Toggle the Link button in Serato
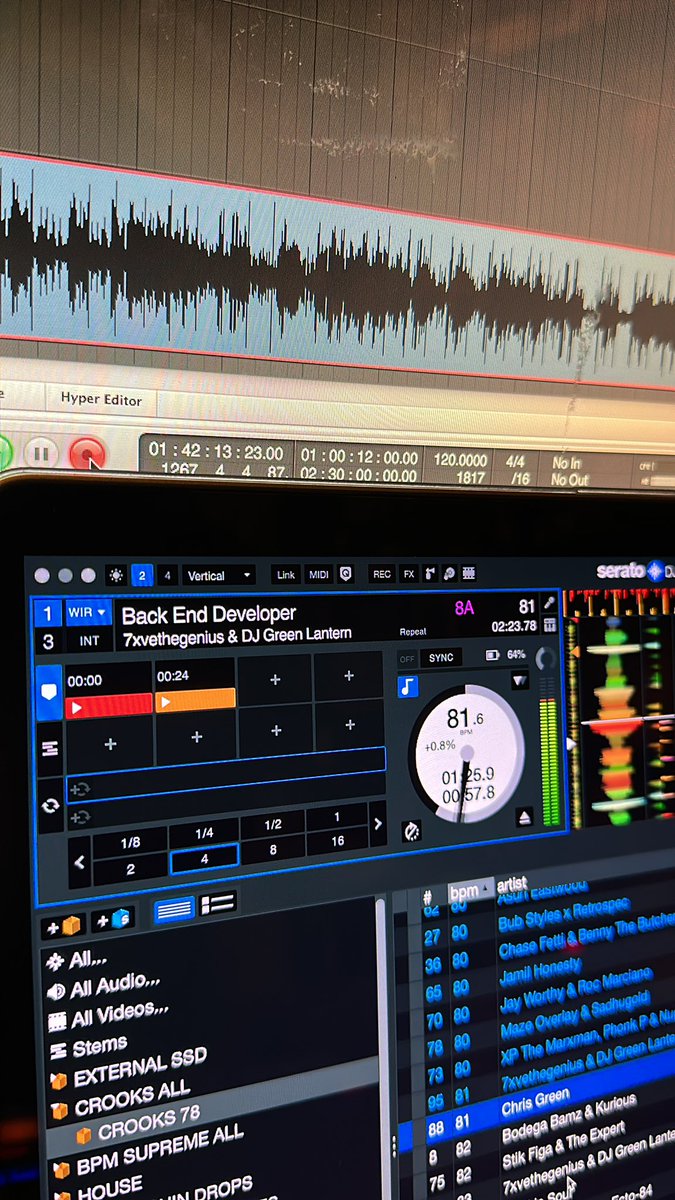The width and height of the screenshot is (675, 1200). click(286, 575)
